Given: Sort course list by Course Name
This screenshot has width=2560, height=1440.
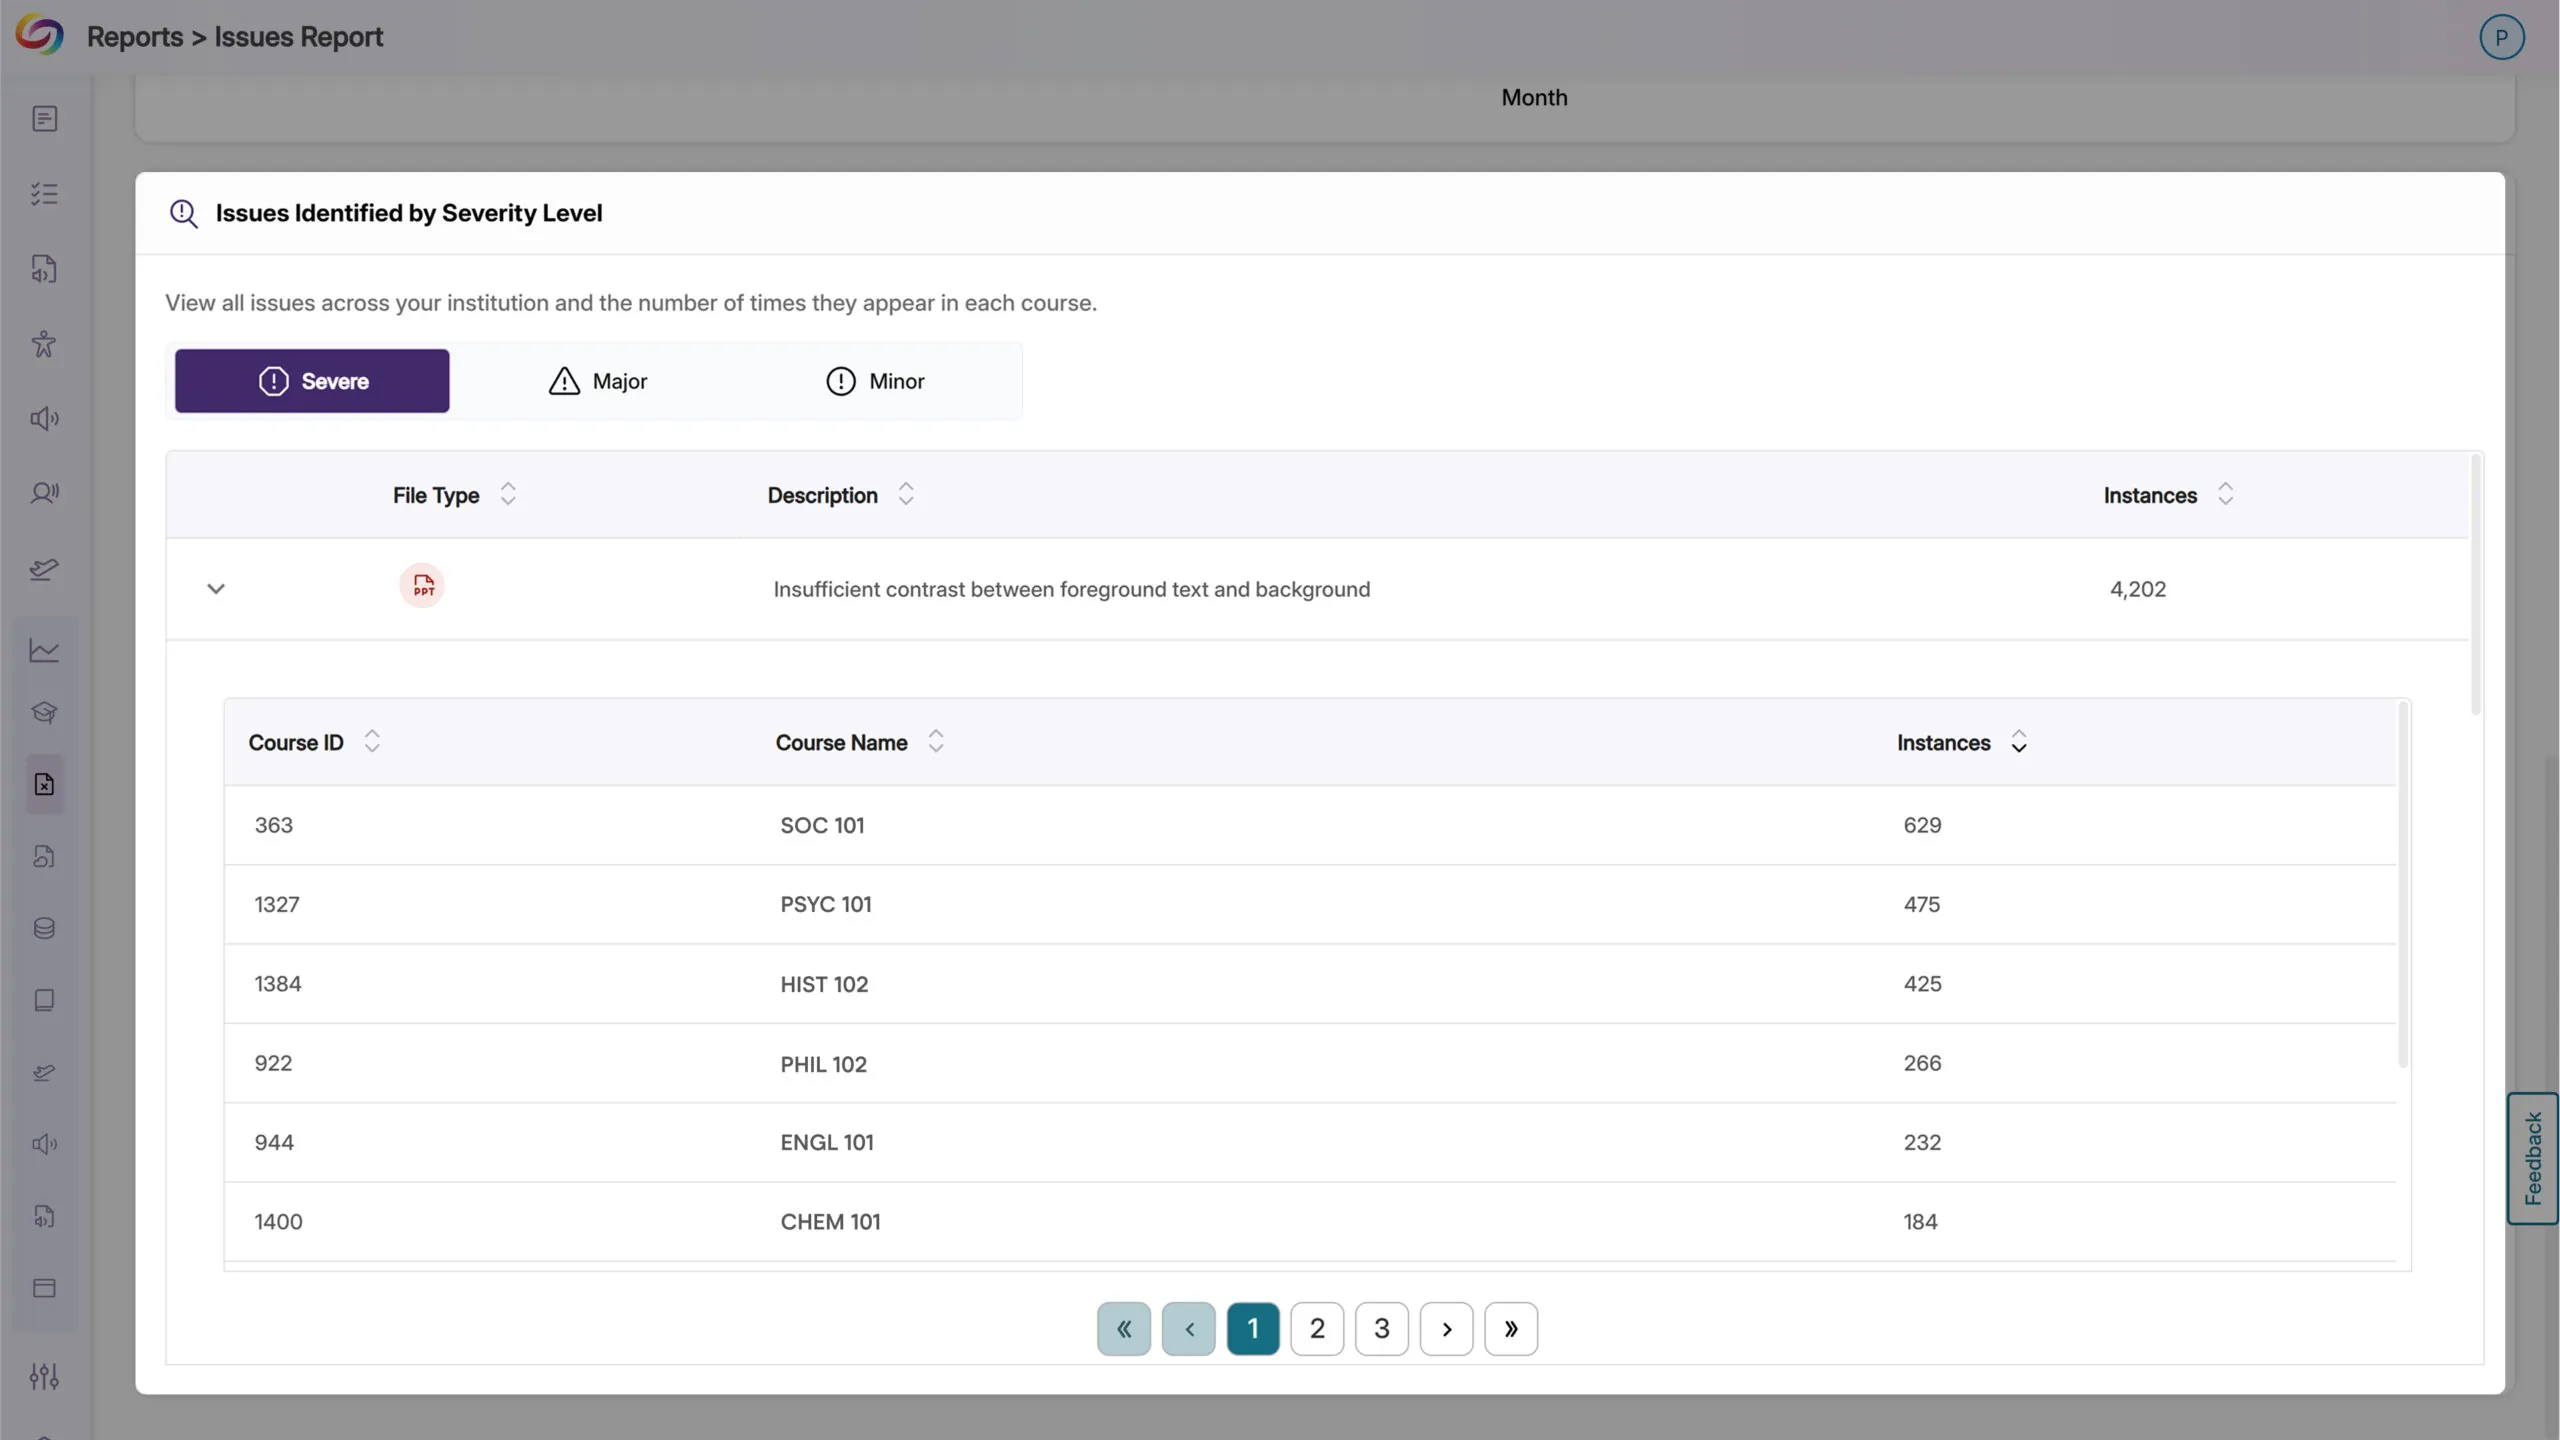Looking at the screenshot, I should click(936, 741).
